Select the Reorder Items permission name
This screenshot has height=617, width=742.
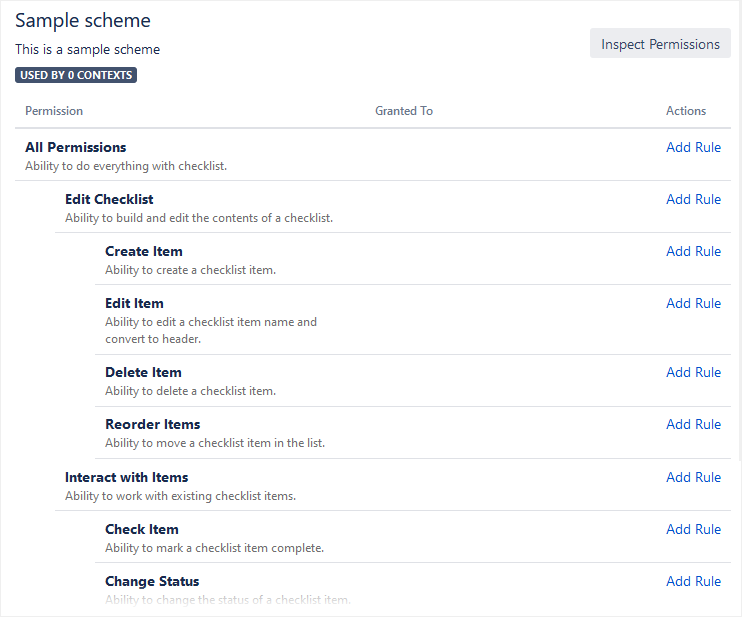coord(152,424)
